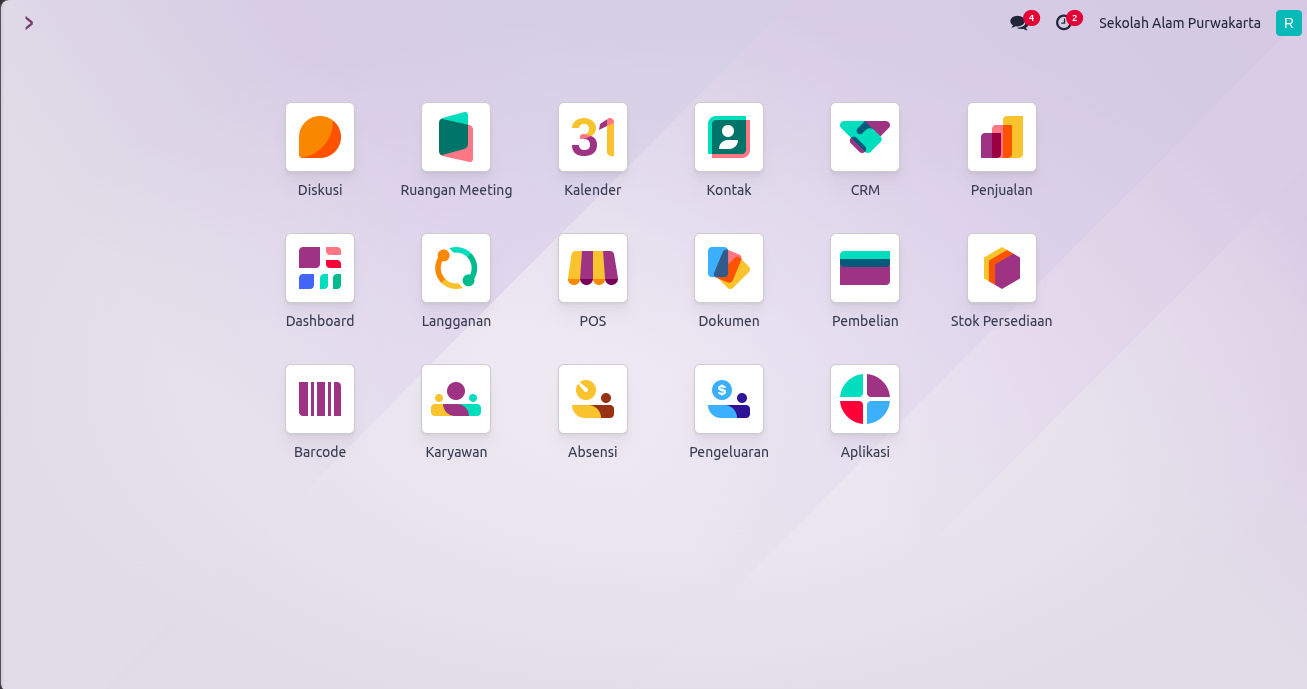Image resolution: width=1307 pixels, height=689 pixels.
Task: Expand the sidebar chevron arrow
Action: 29,23
